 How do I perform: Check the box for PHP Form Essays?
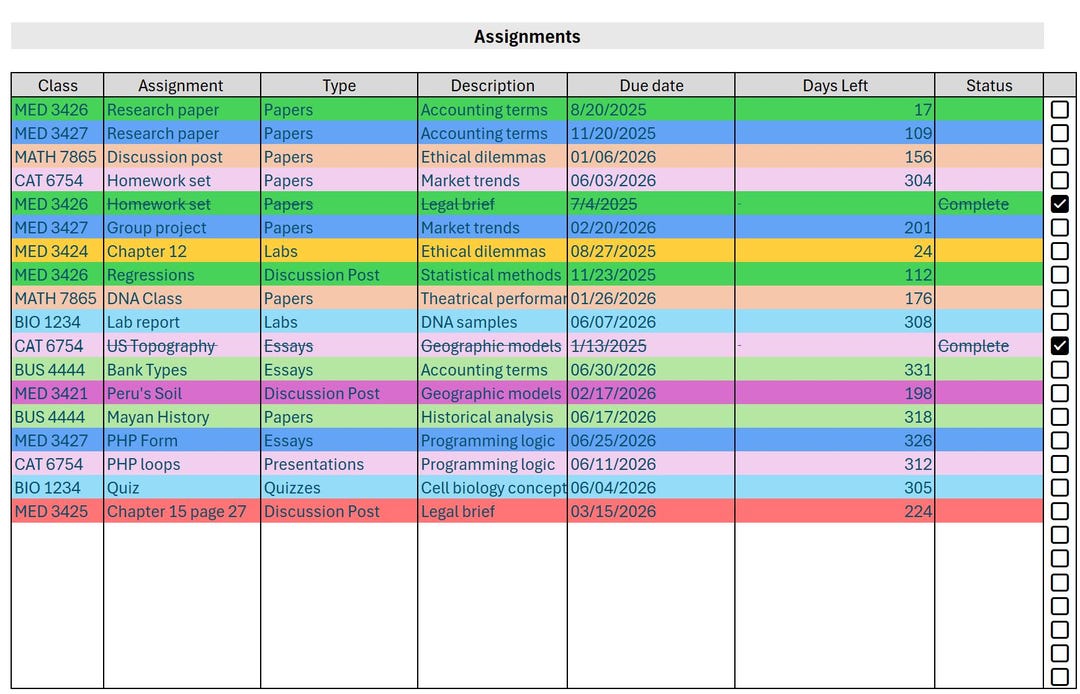pyautogui.click(x=1060, y=440)
